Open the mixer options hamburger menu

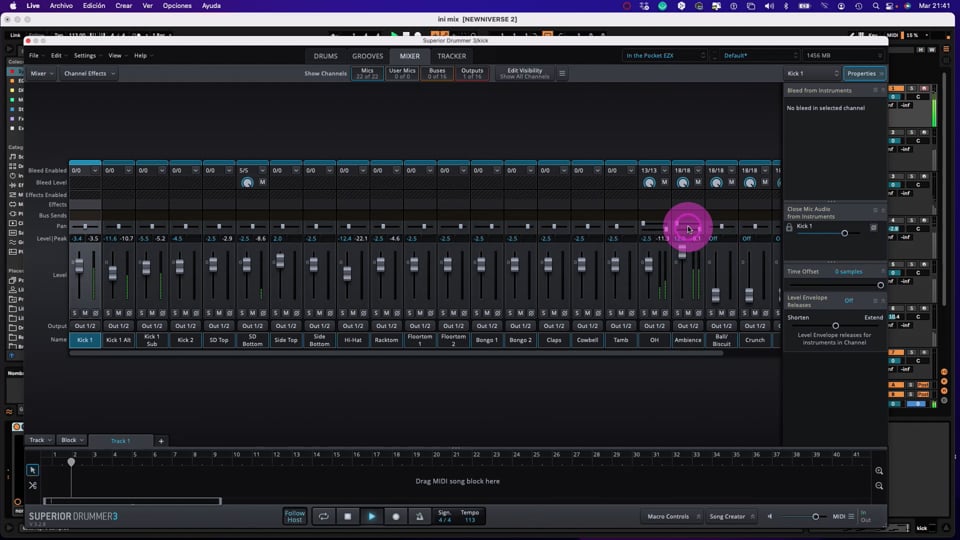[x=562, y=73]
